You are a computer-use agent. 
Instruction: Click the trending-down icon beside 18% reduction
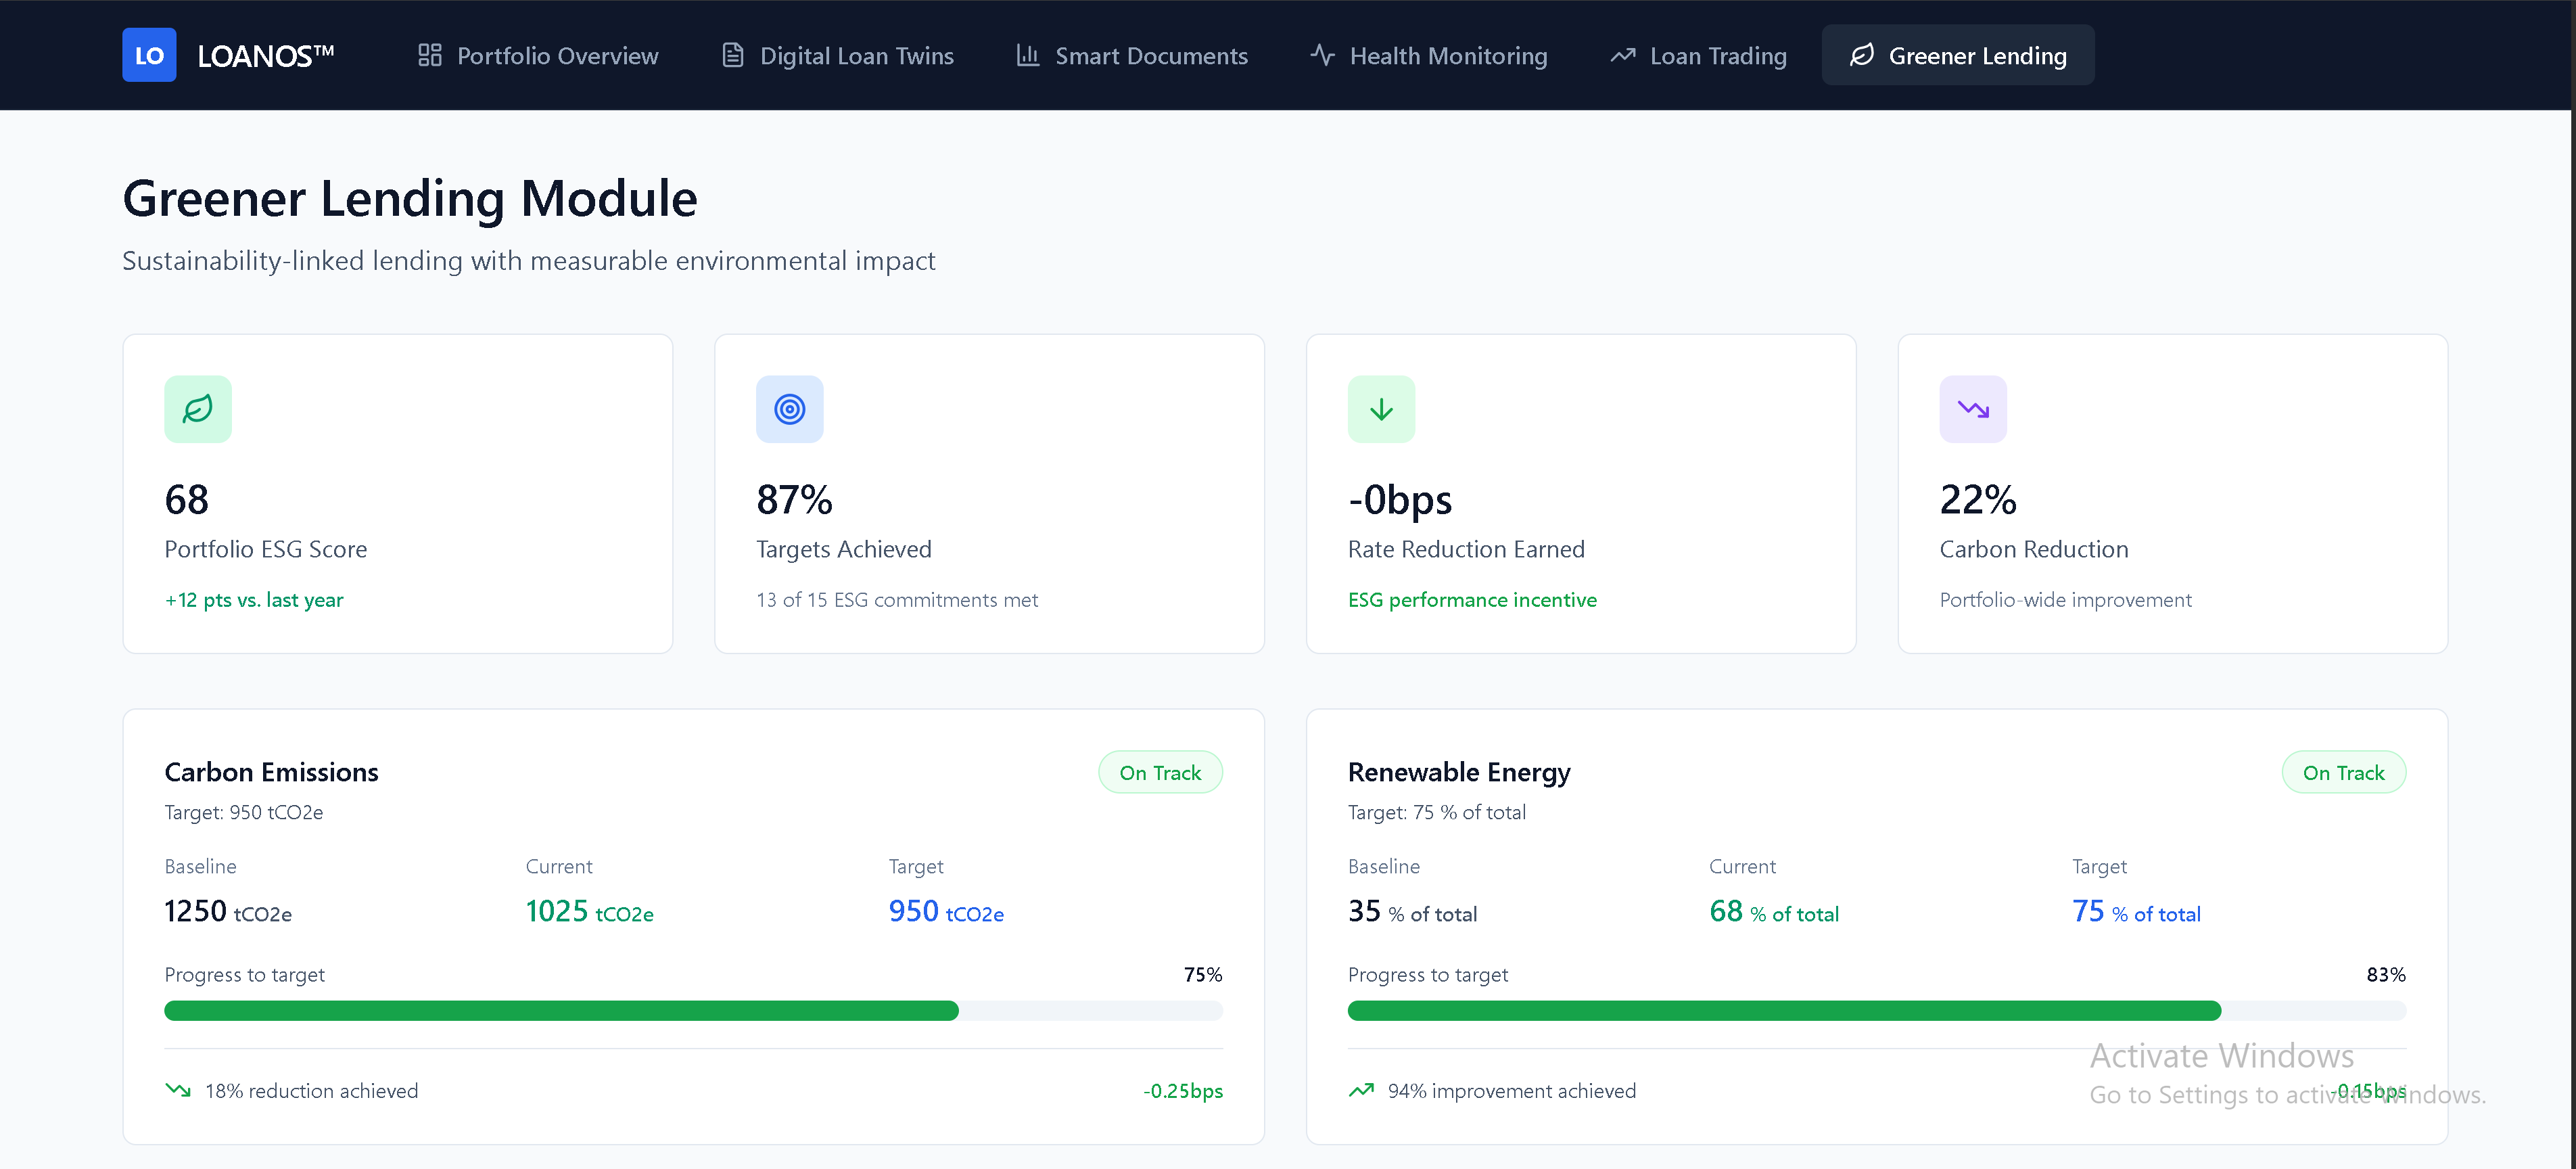point(178,1090)
